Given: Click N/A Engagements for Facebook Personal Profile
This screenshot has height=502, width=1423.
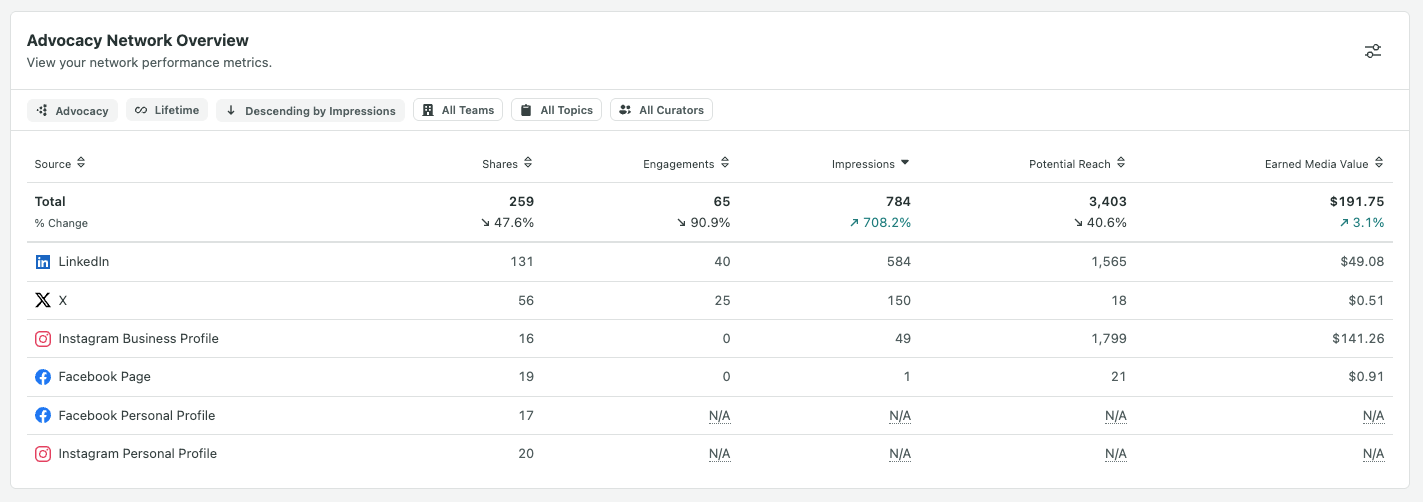Looking at the screenshot, I should [x=719, y=416].
